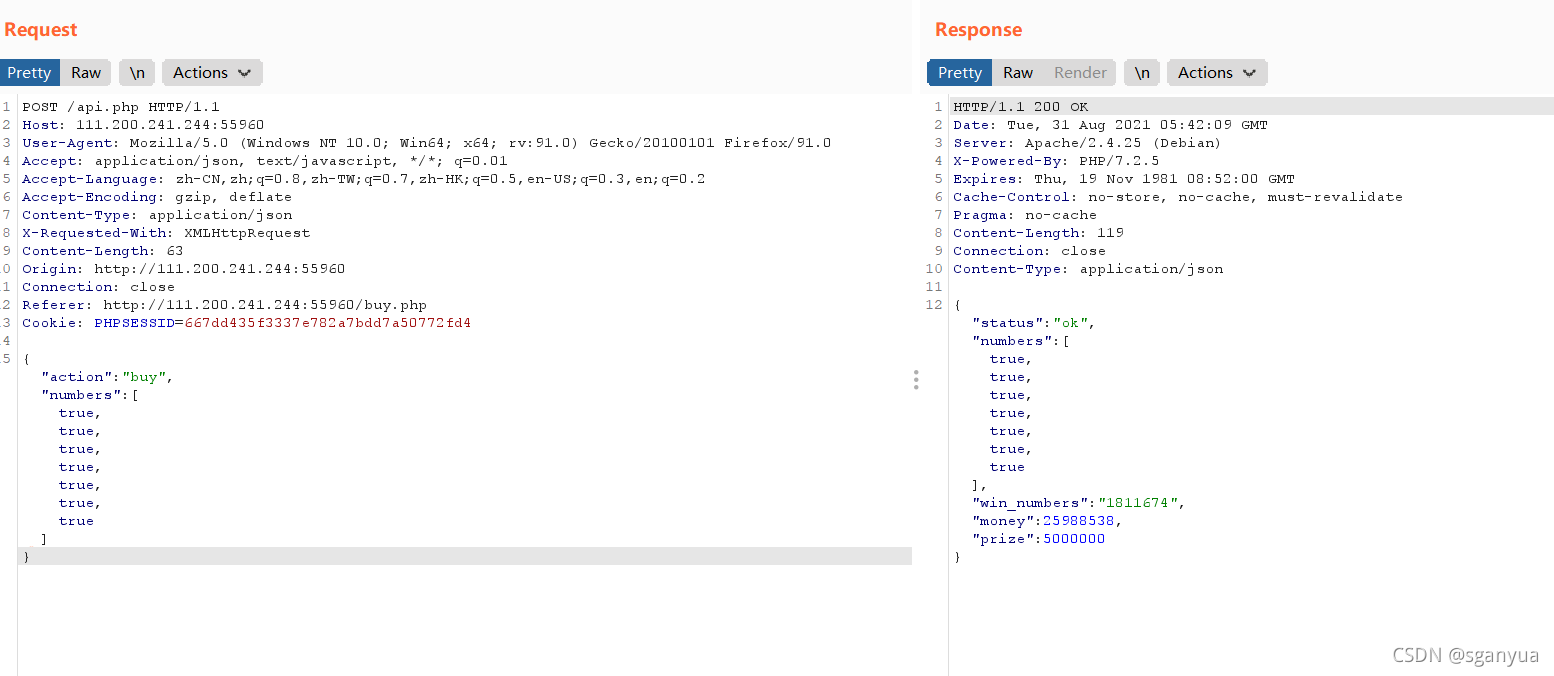Open the Response Render tab
This screenshot has height=676, width=1554.
(1080, 72)
